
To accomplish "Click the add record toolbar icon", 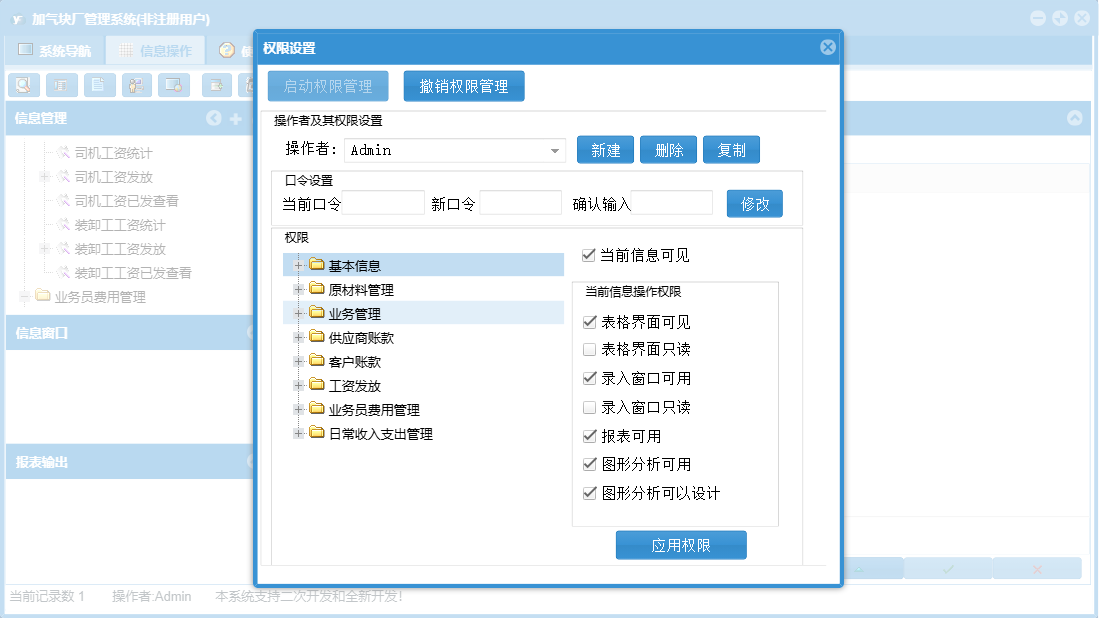I will coord(217,85).
